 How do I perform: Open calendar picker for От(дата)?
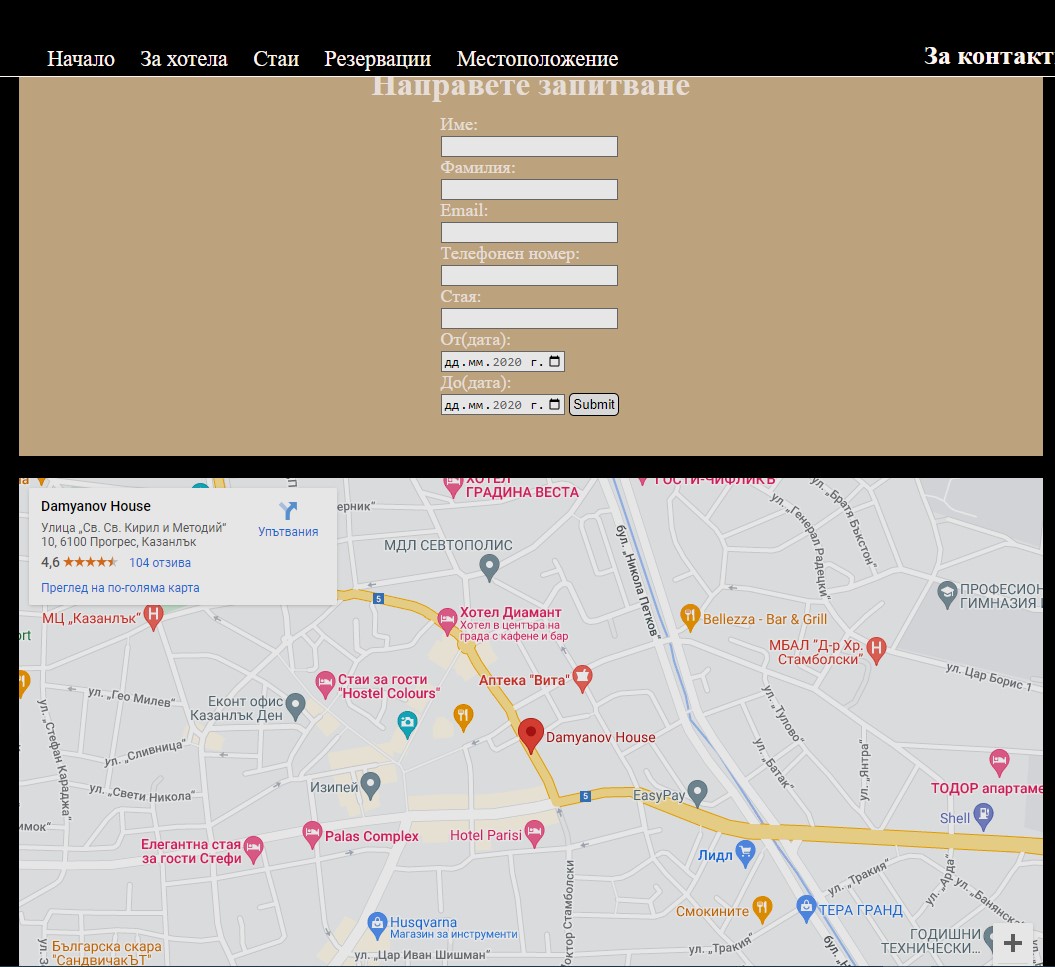[554, 361]
